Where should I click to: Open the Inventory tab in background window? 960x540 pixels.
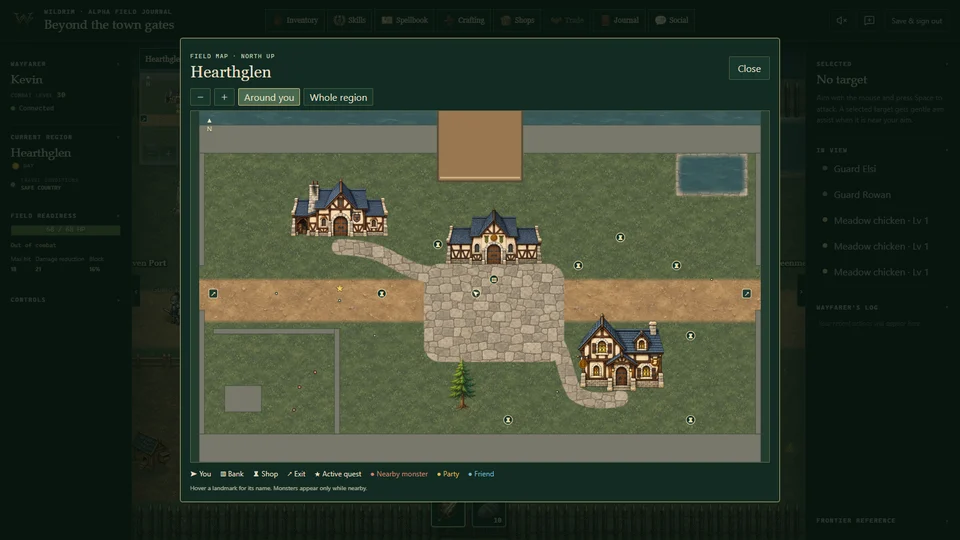point(295,20)
